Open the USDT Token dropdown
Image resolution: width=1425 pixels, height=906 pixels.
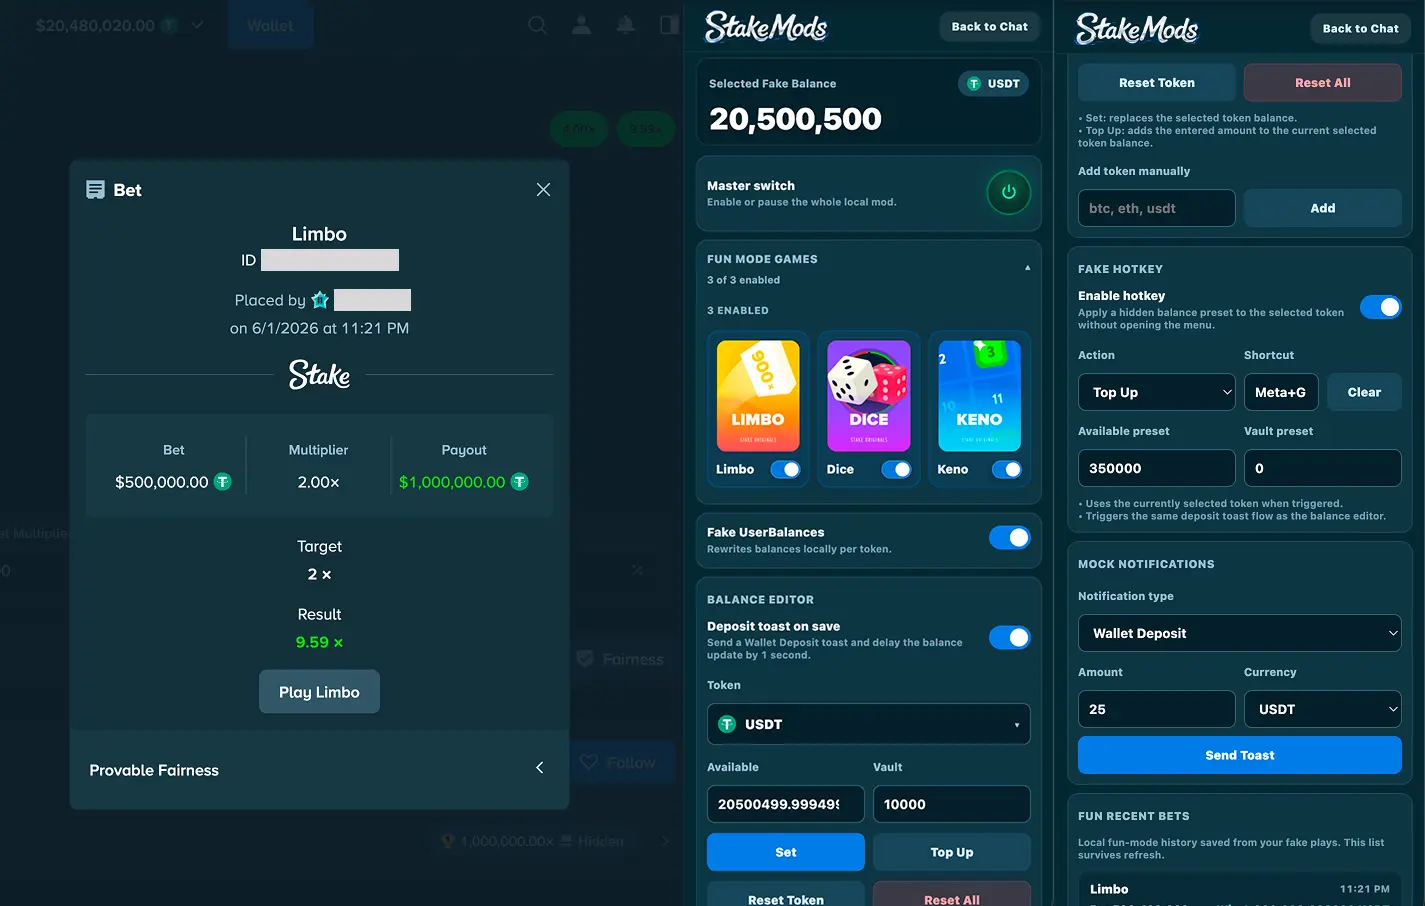pos(868,724)
